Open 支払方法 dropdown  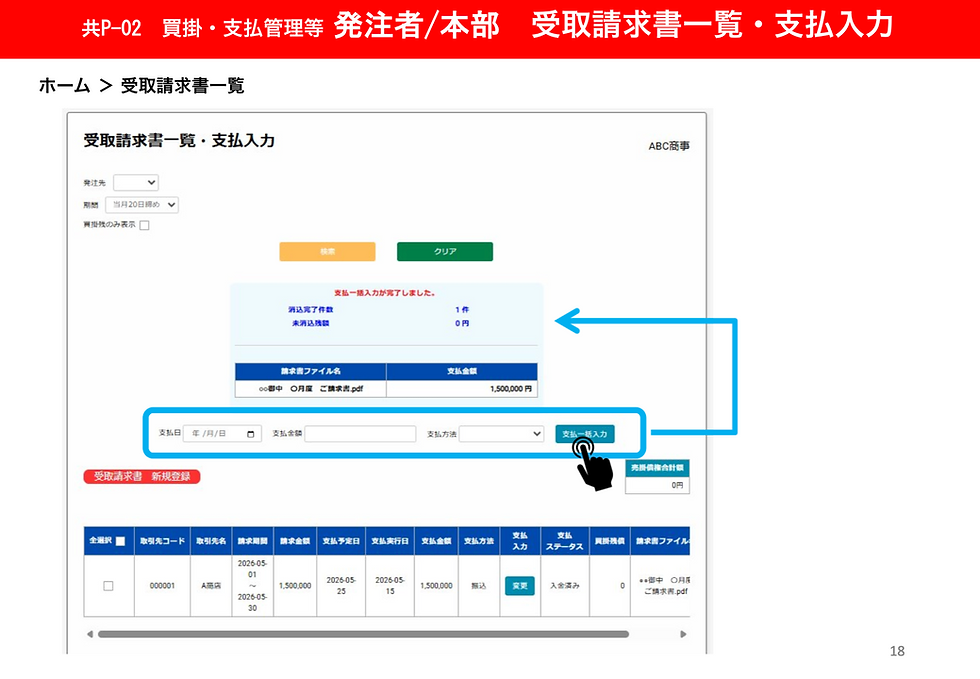click(x=501, y=434)
